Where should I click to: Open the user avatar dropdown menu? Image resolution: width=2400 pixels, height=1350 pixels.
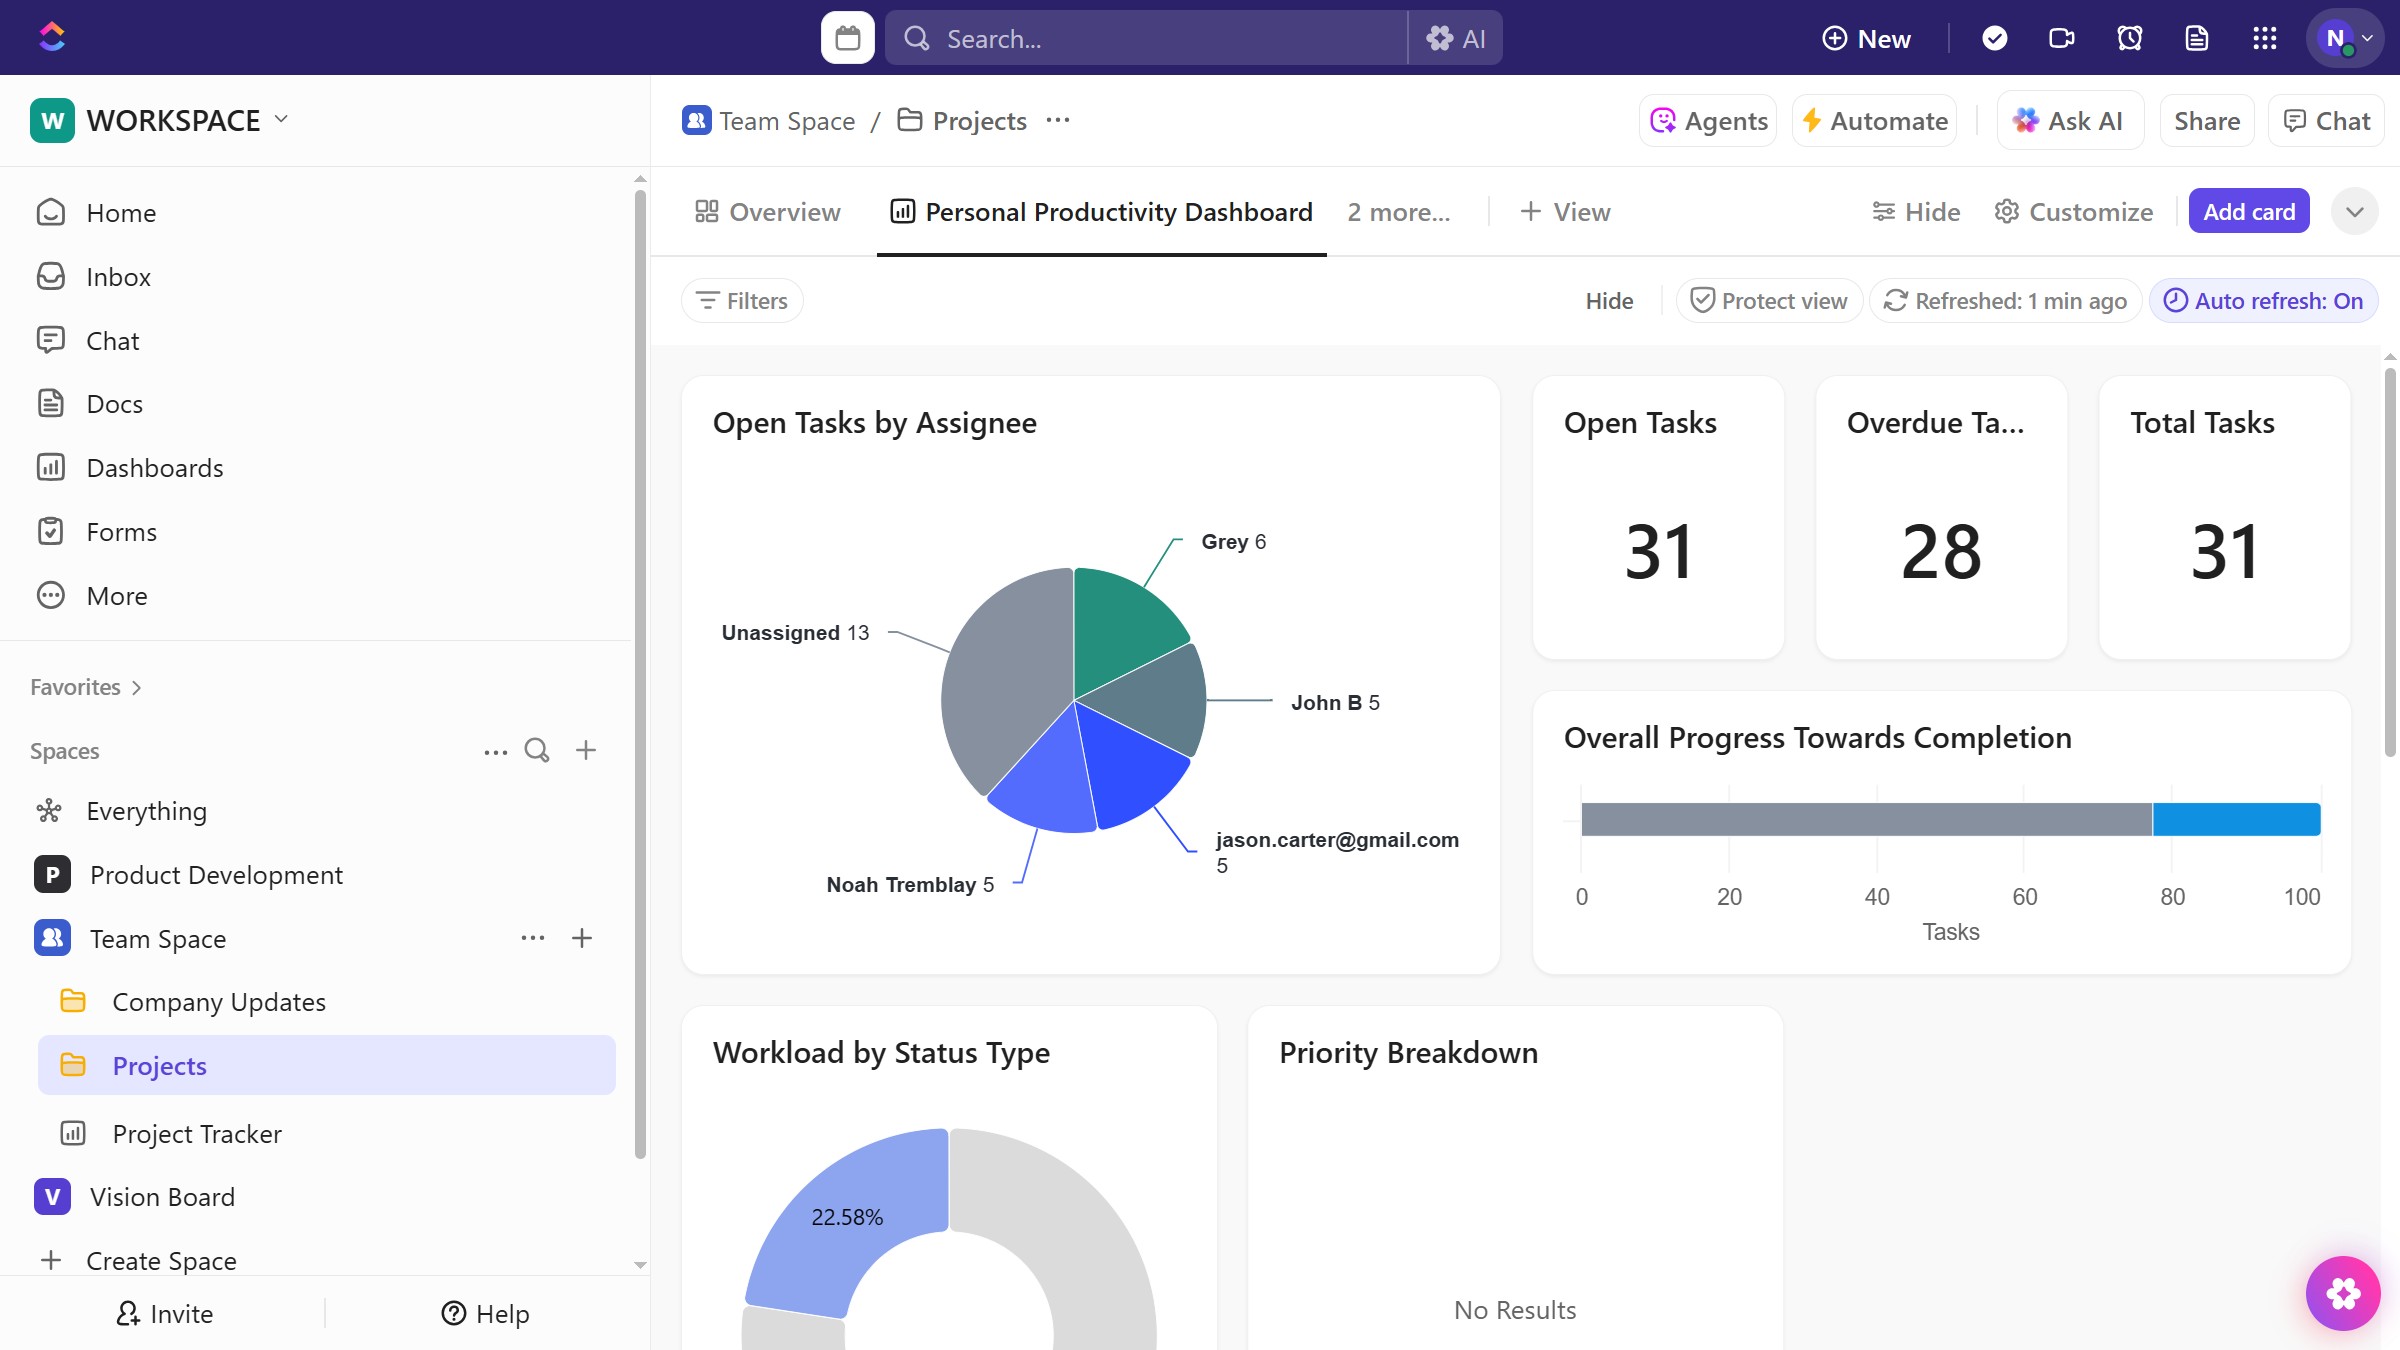(2344, 37)
